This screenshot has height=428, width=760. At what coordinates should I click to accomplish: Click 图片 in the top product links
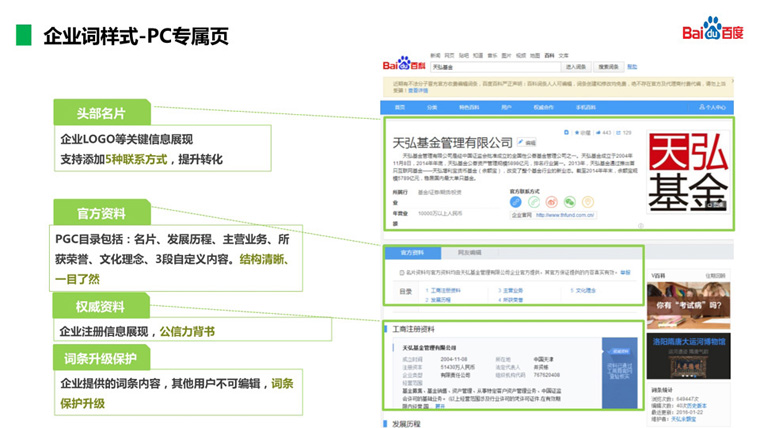click(507, 56)
